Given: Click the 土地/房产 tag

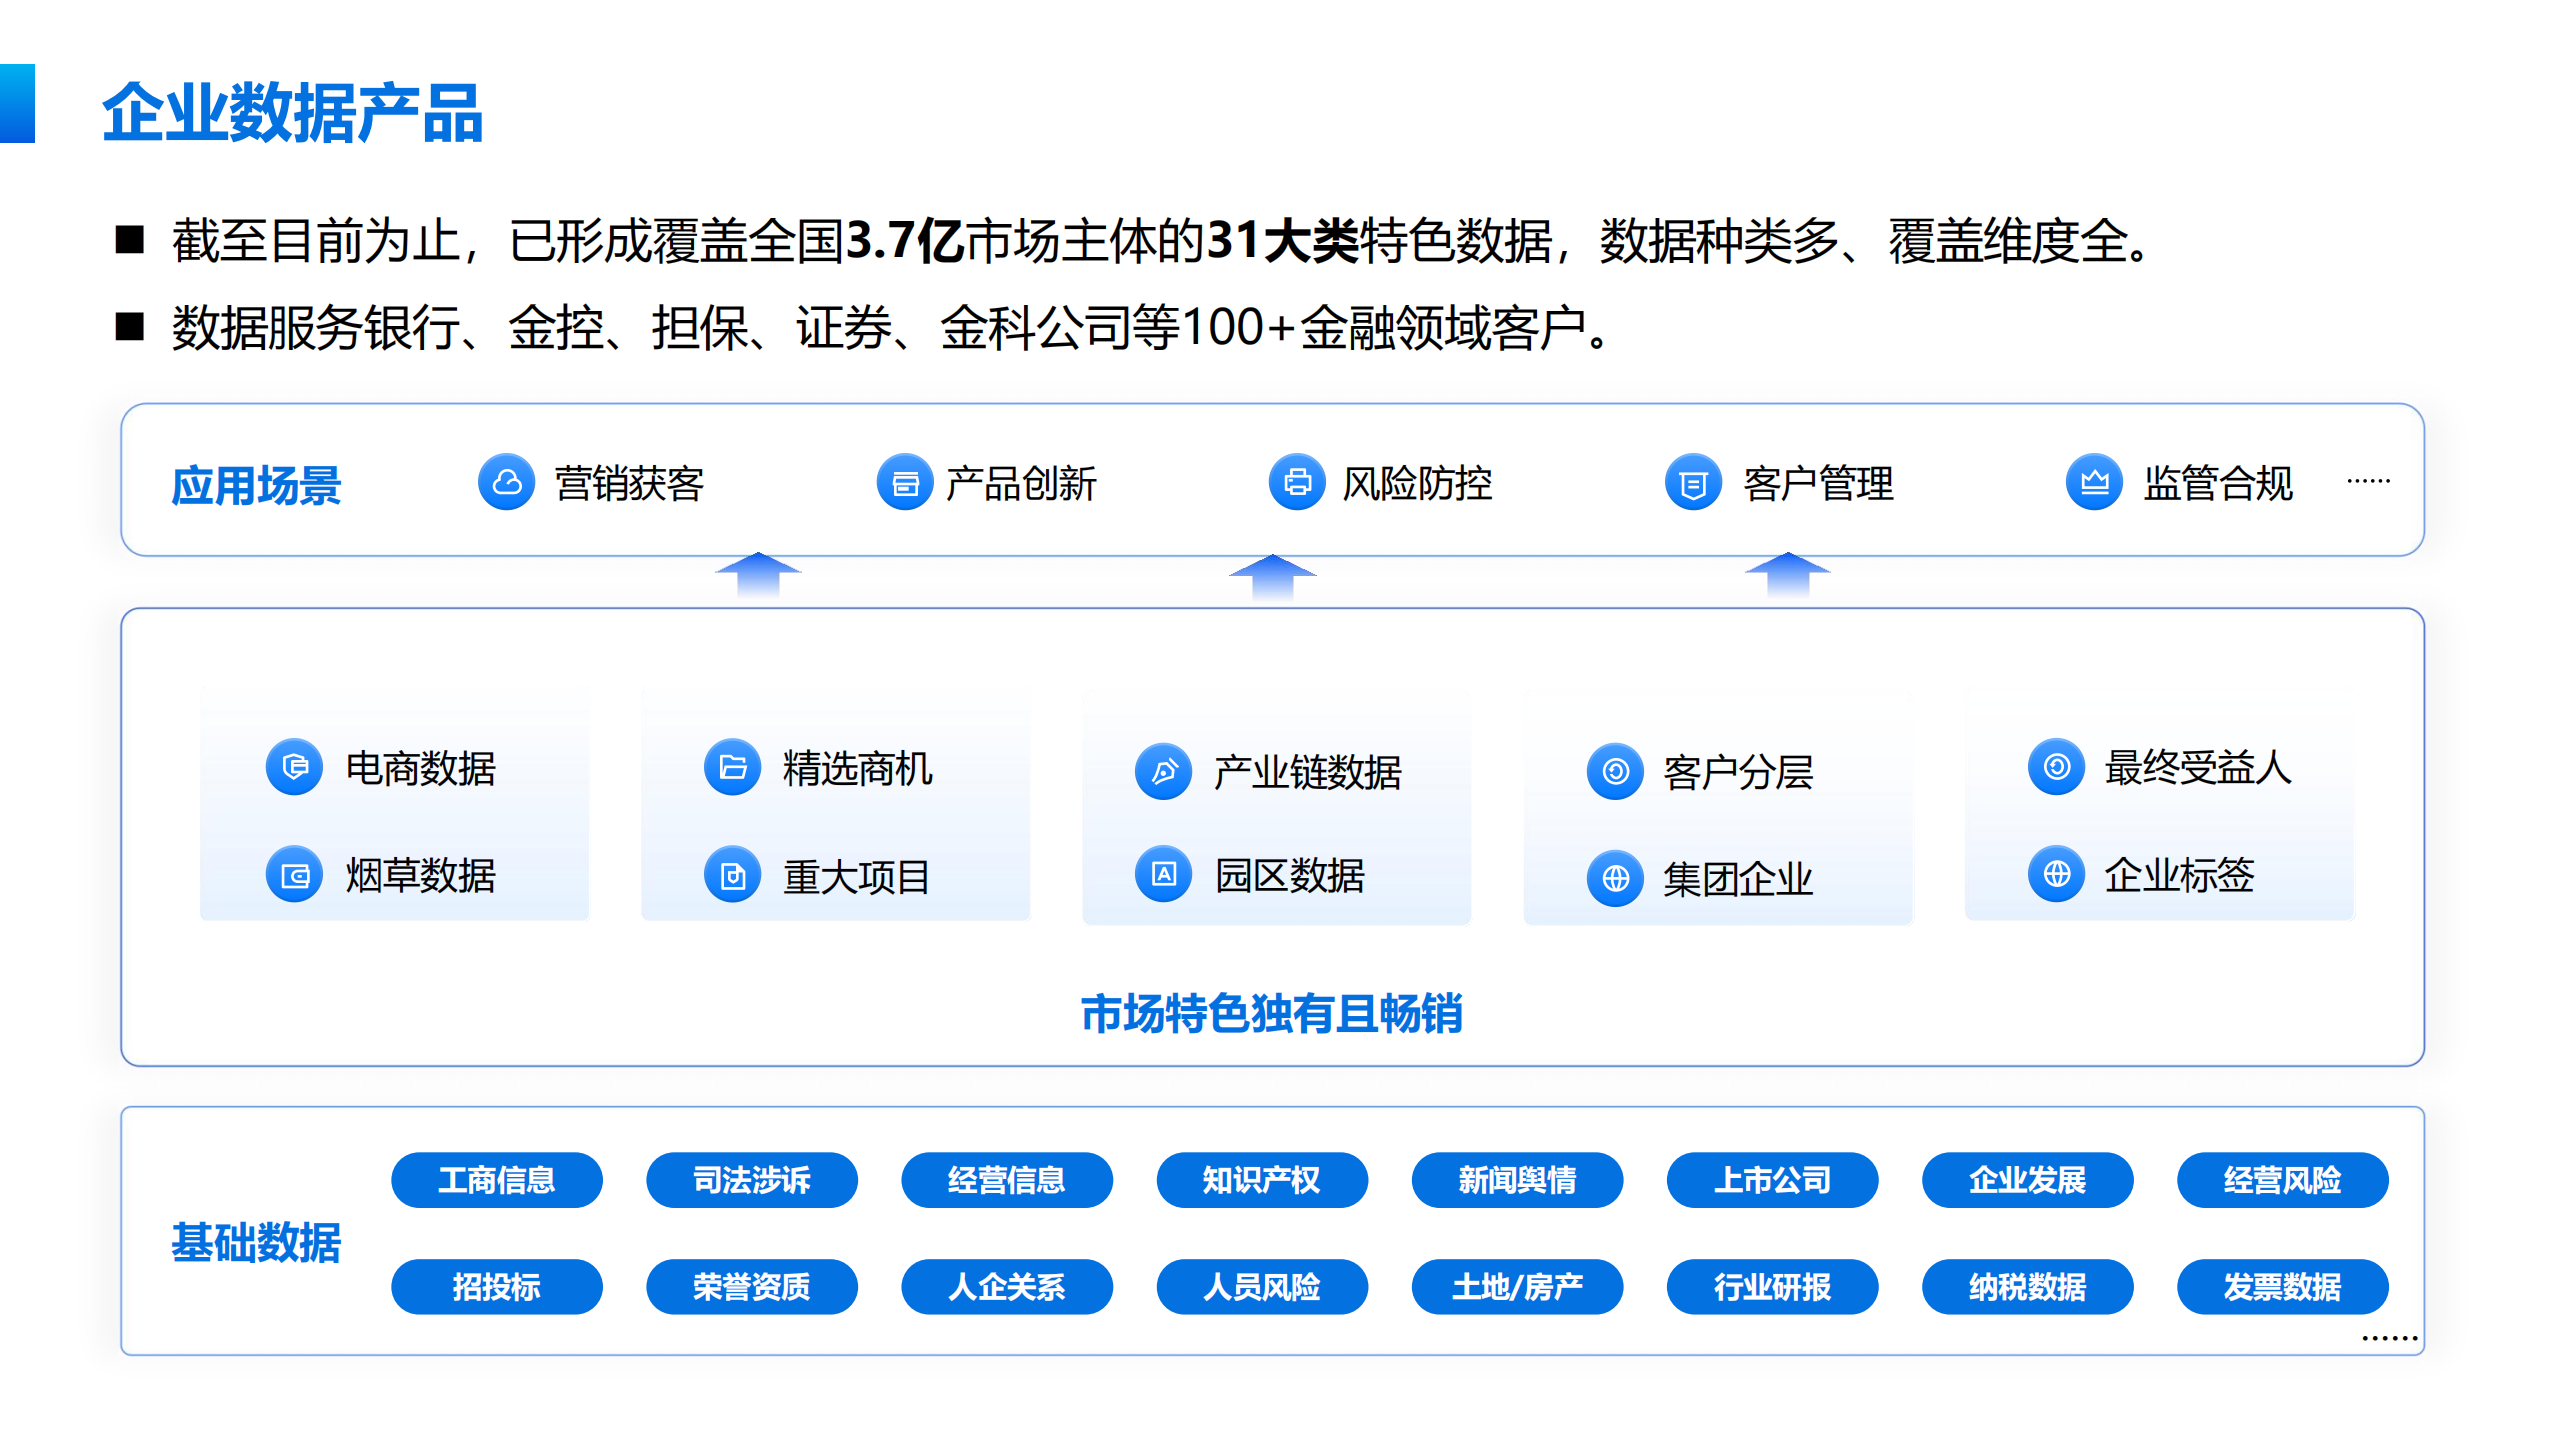Looking at the screenshot, I should [1516, 1286].
